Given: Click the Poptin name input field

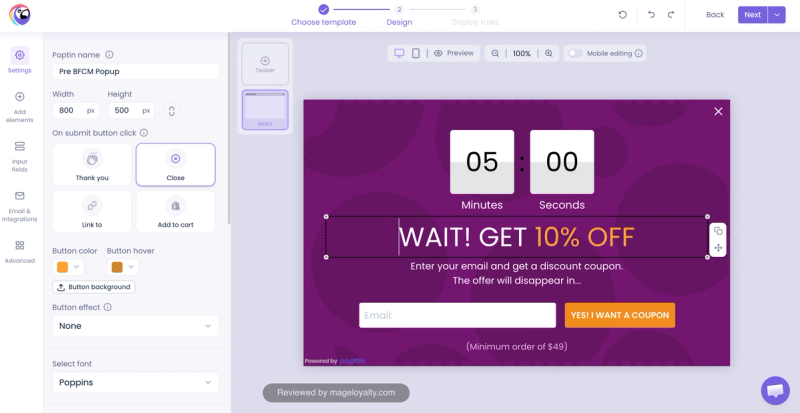Looking at the screenshot, I should tap(136, 71).
